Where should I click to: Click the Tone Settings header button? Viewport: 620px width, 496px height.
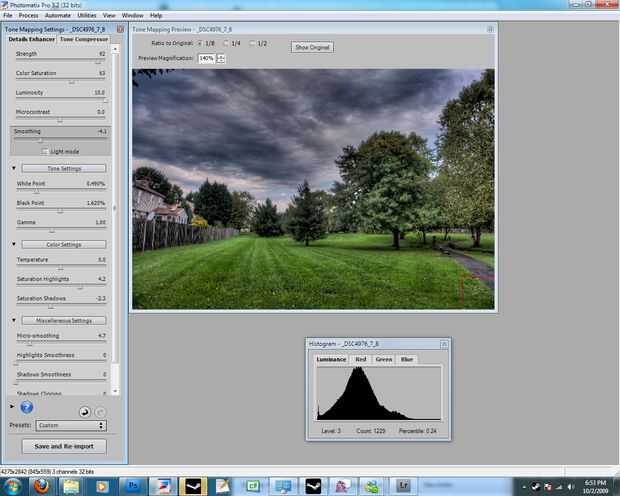click(64, 168)
